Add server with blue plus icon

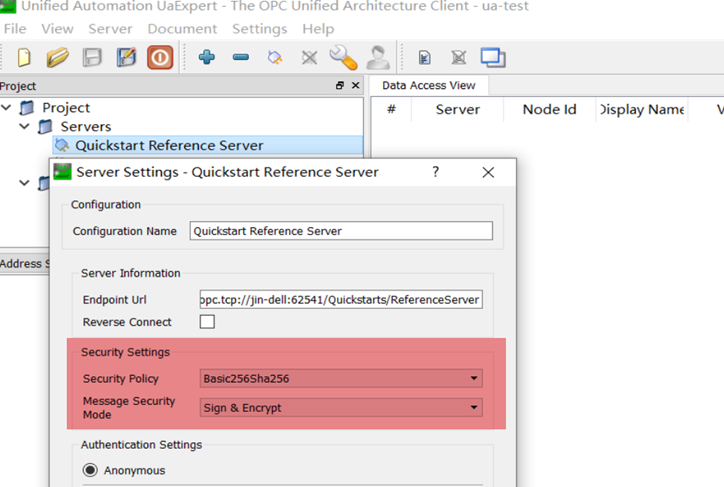point(206,57)
